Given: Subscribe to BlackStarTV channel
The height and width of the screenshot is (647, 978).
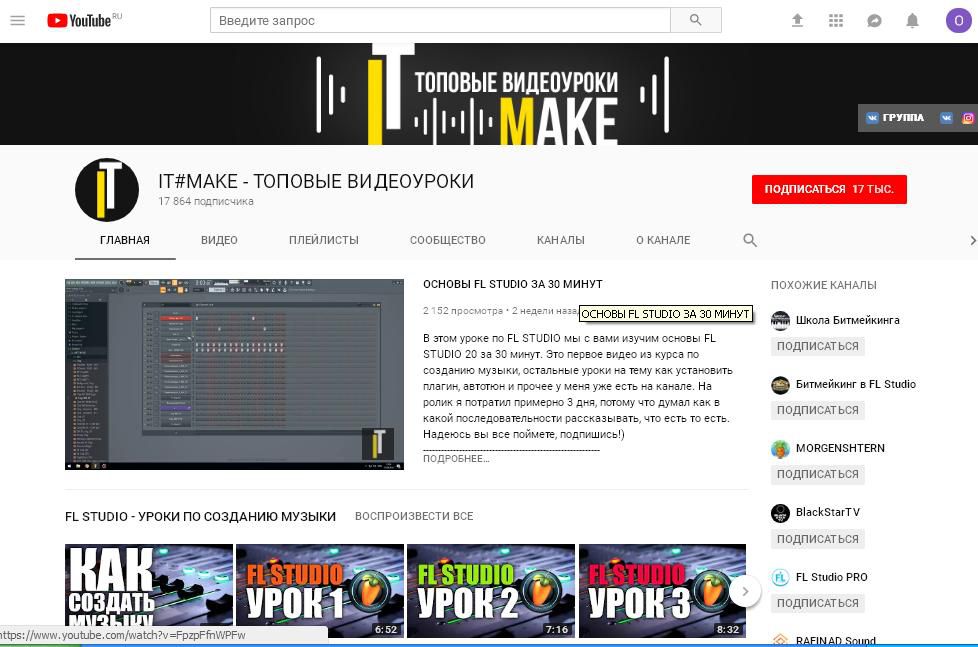Looking at the screenshot, I should [818, 539].
